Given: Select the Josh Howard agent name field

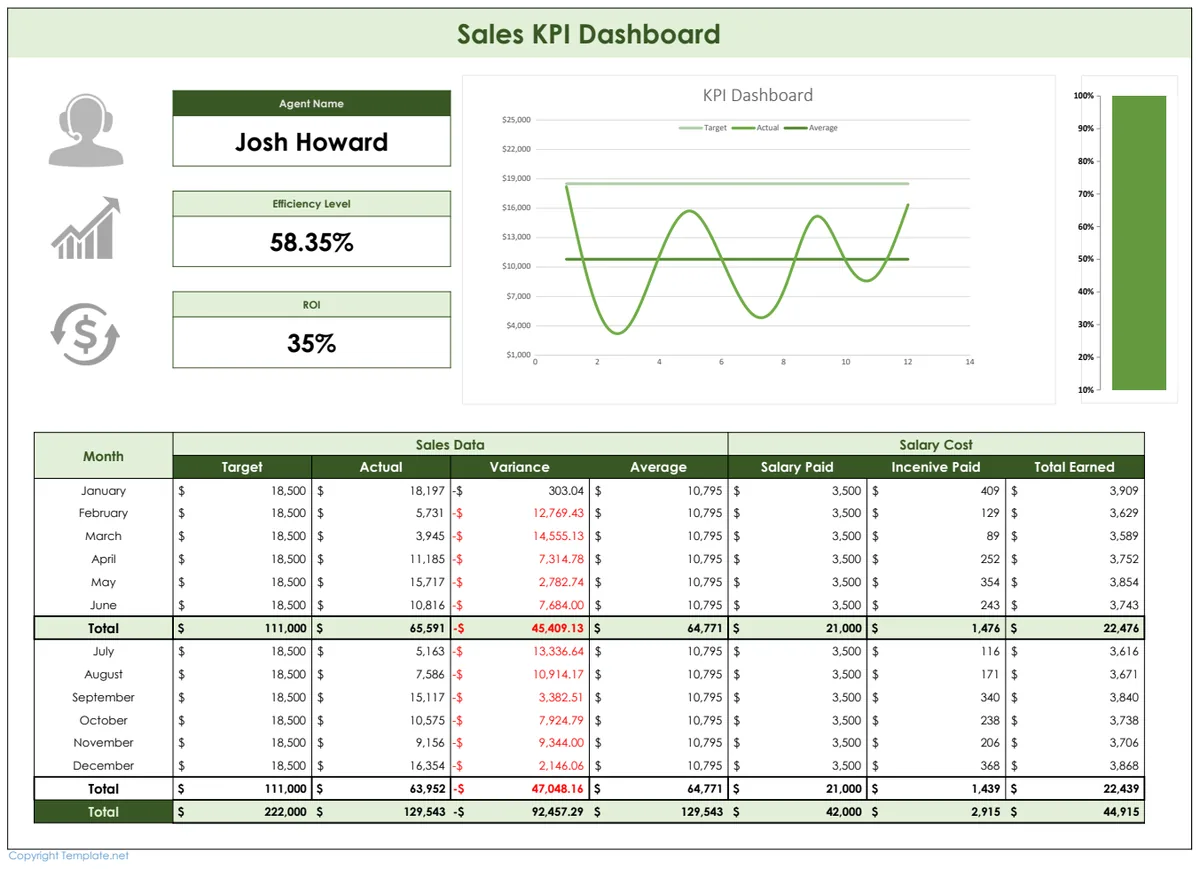Looking at the screenshot, I should click(x=312, y=142).
